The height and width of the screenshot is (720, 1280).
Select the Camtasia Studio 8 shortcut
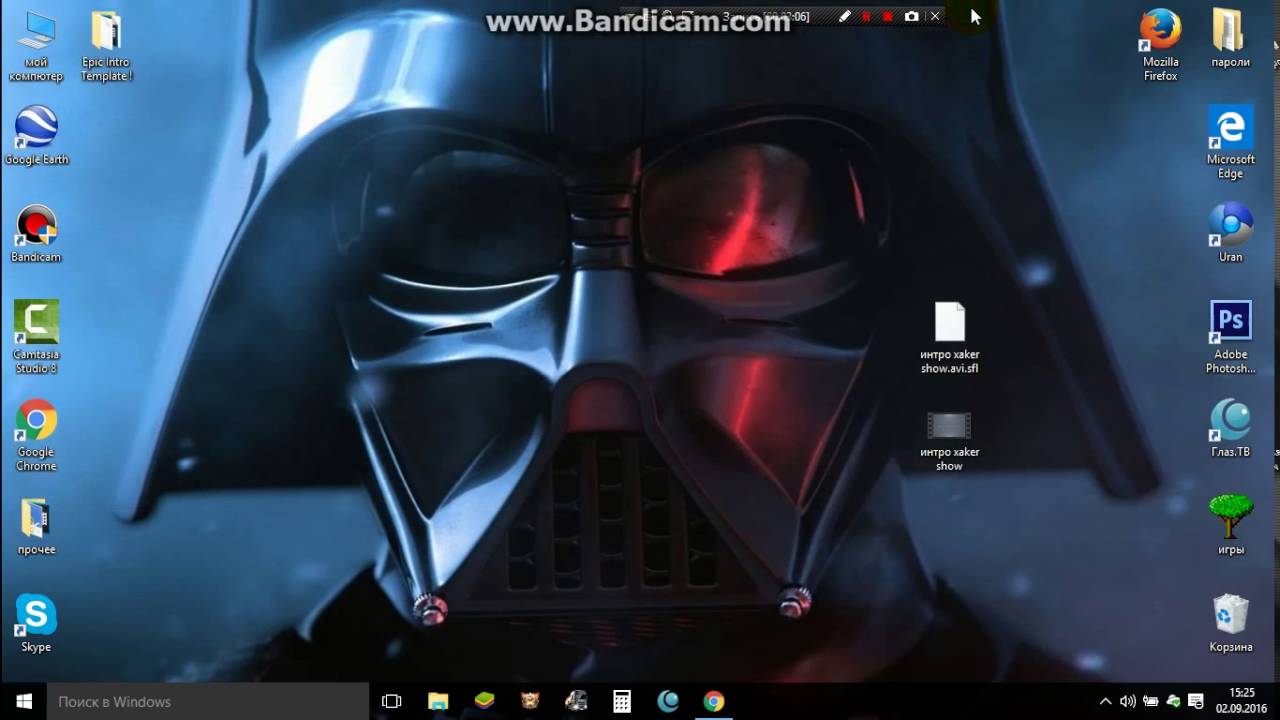point(36,337)
